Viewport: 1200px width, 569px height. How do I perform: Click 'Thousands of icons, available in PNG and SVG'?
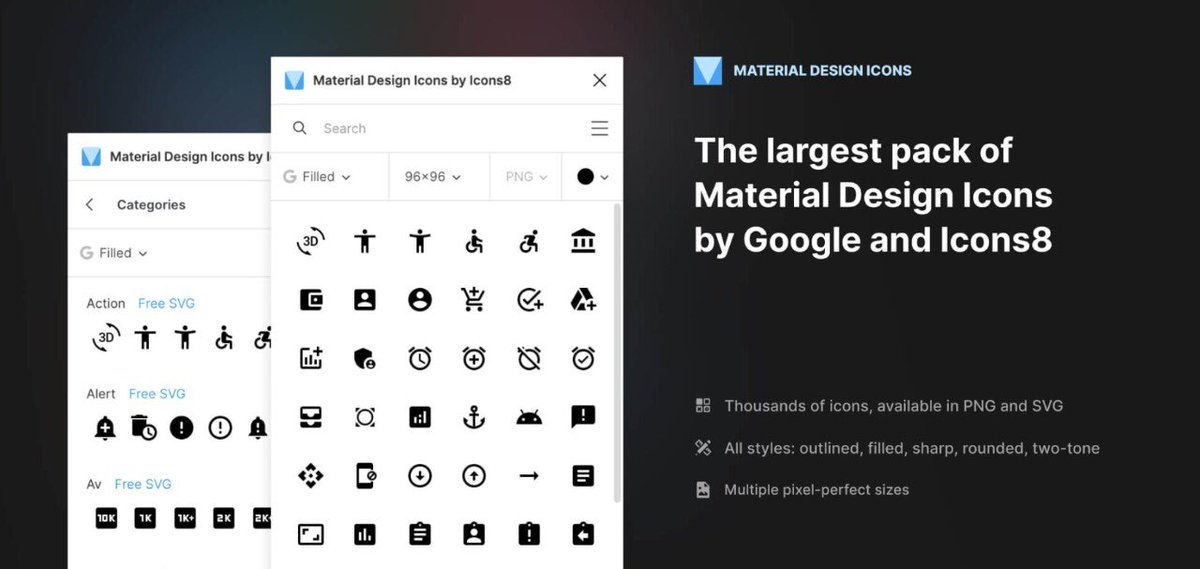[893, 406]
